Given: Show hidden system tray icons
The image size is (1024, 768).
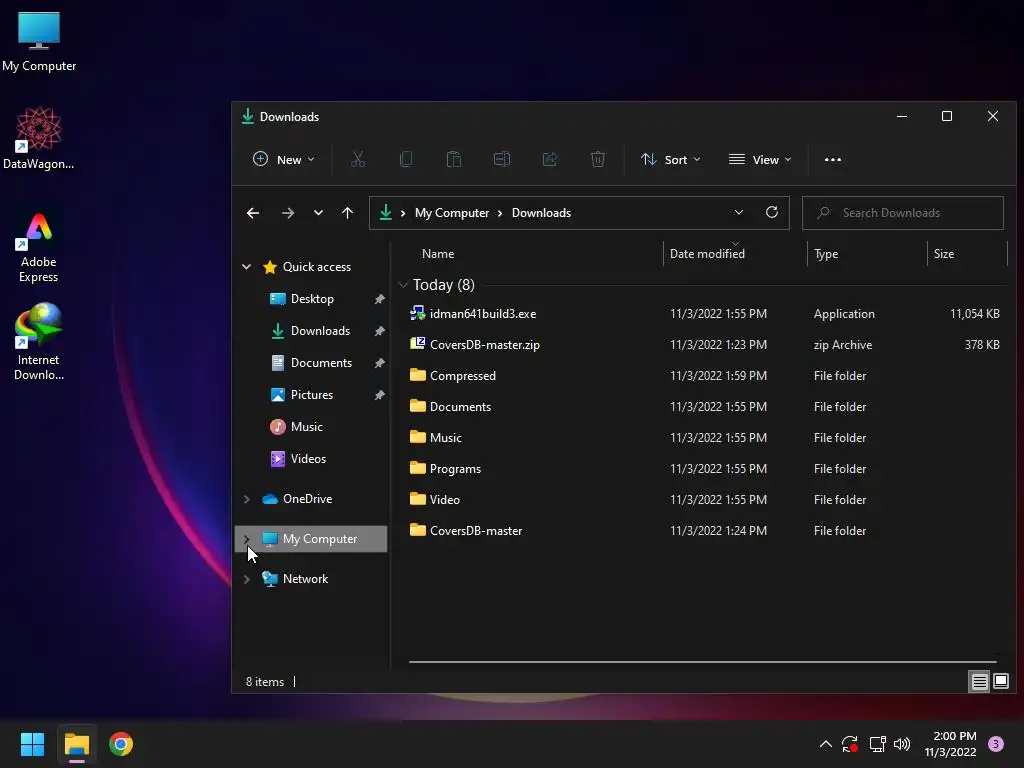Looking at the screenshot, I should click(825, 744).
